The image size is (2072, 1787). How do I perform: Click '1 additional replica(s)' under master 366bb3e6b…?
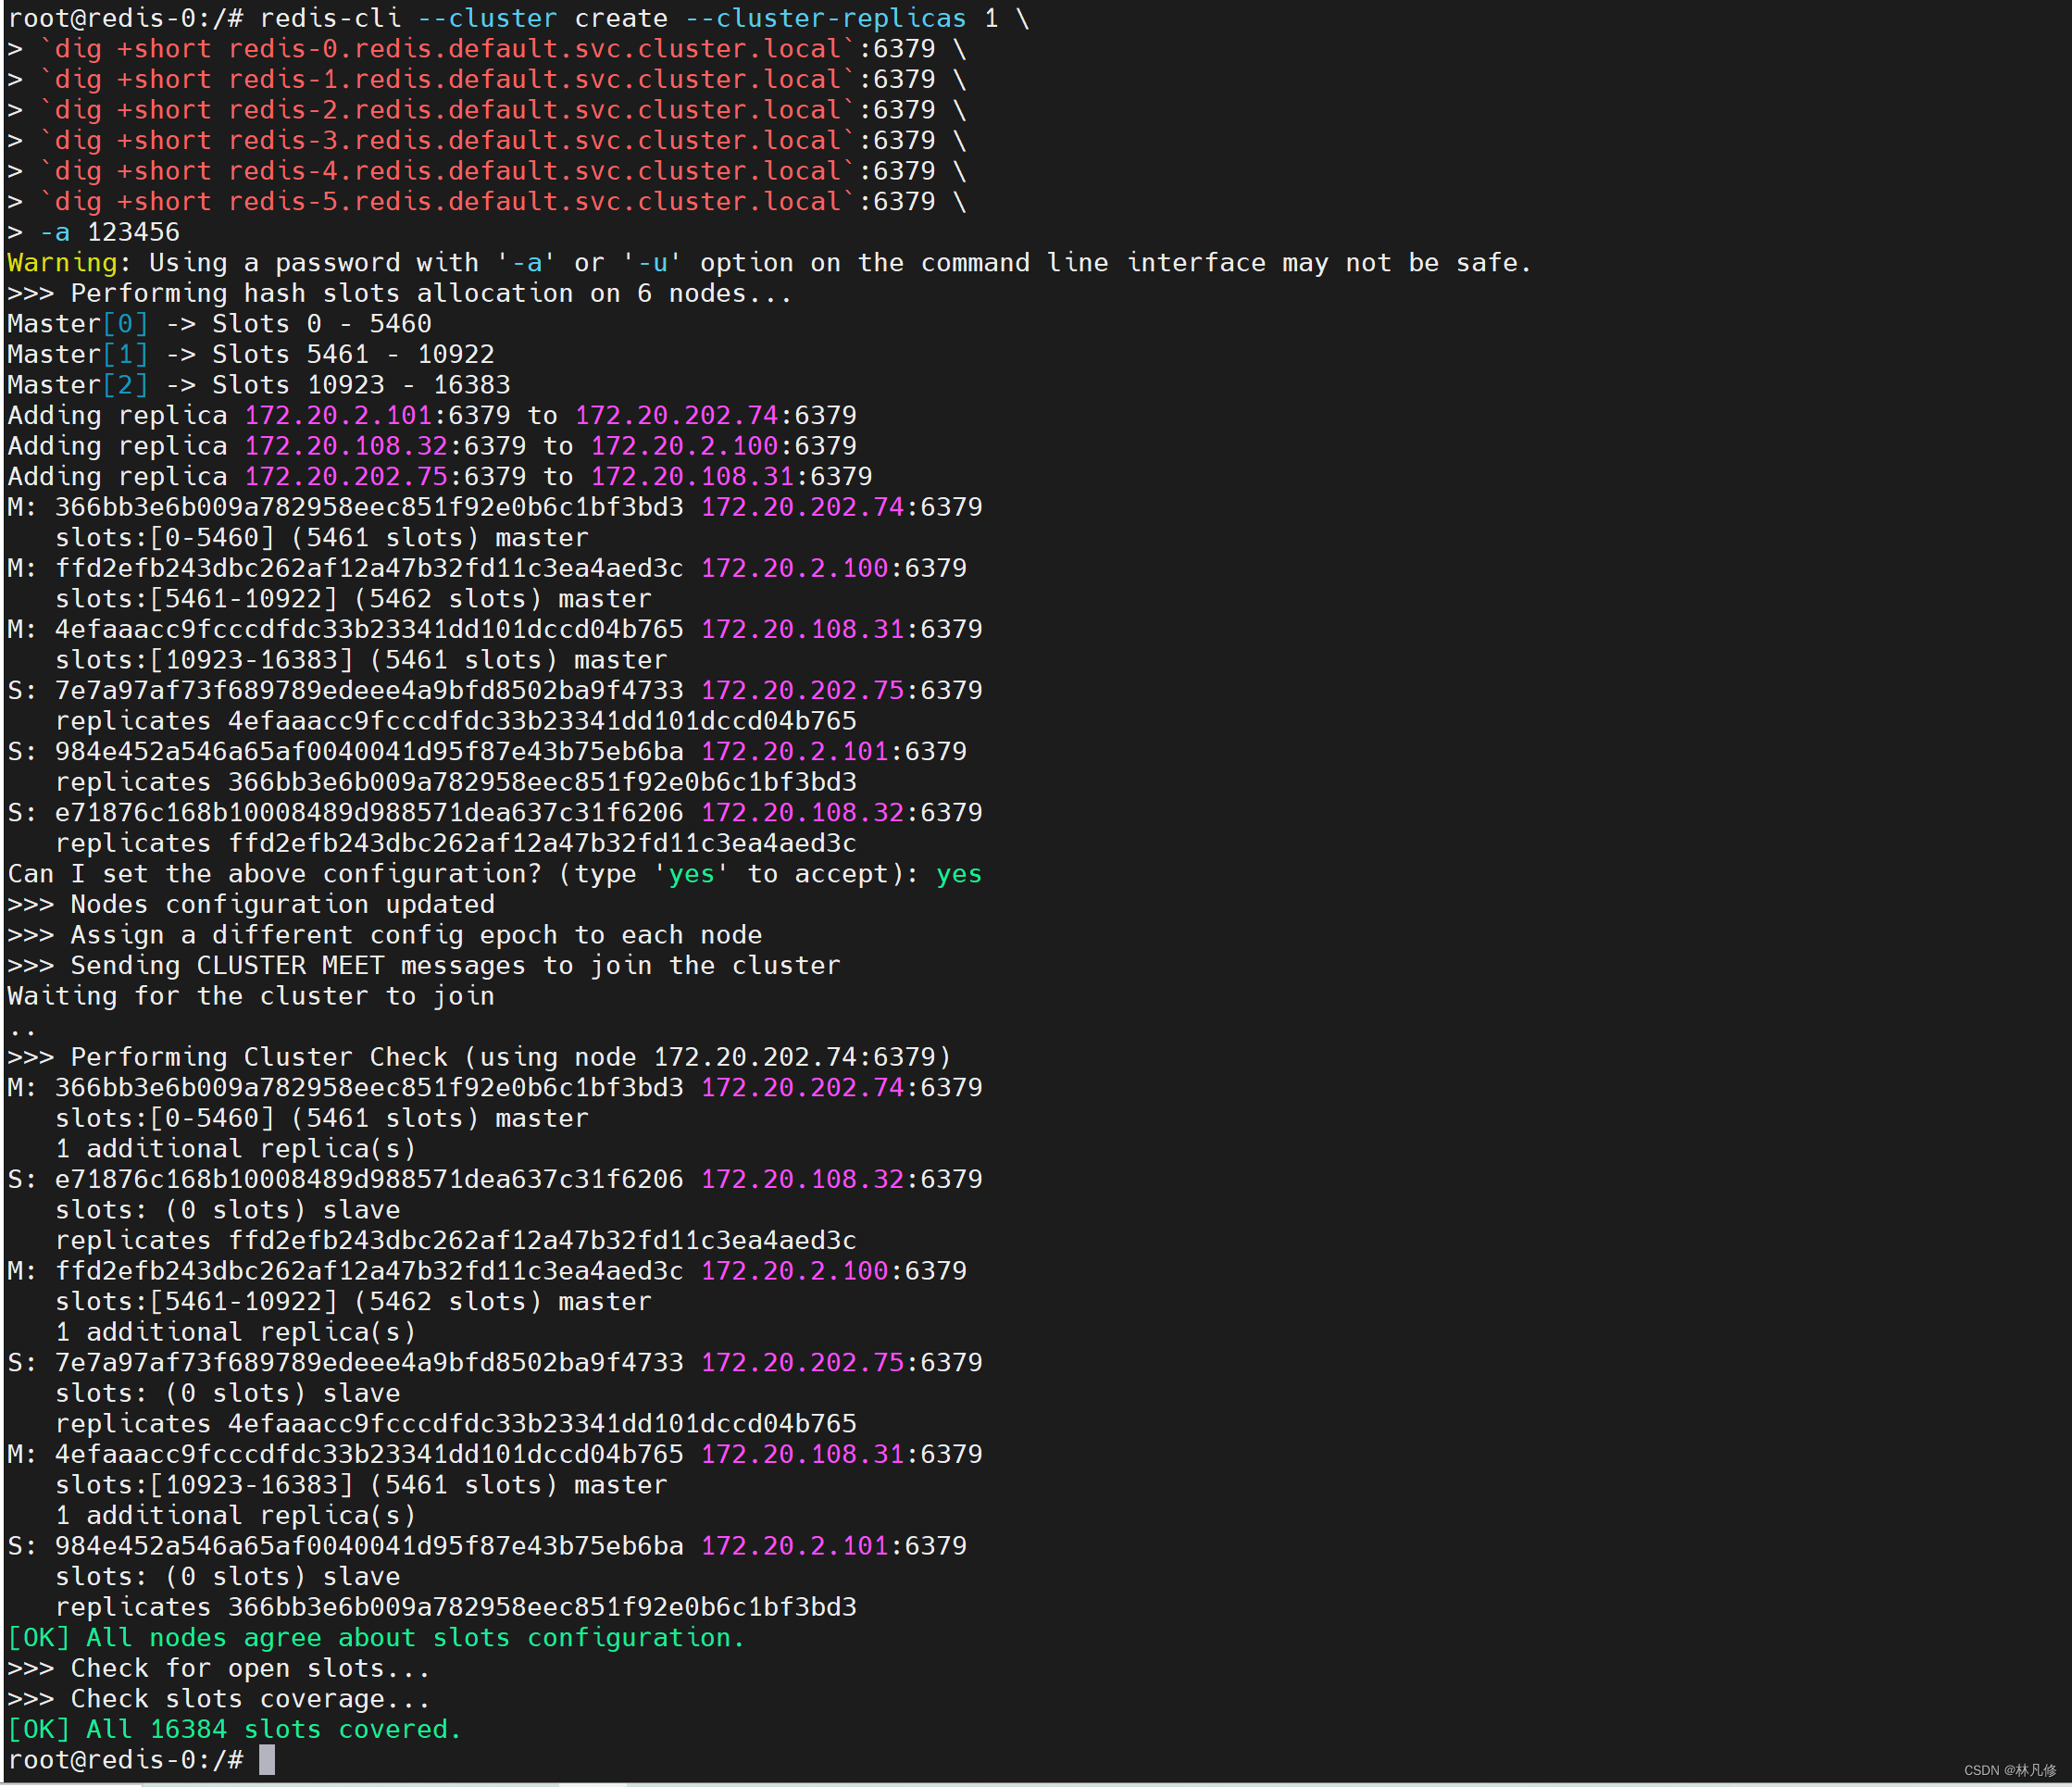pyautogui.click(x=236, y=1149)
